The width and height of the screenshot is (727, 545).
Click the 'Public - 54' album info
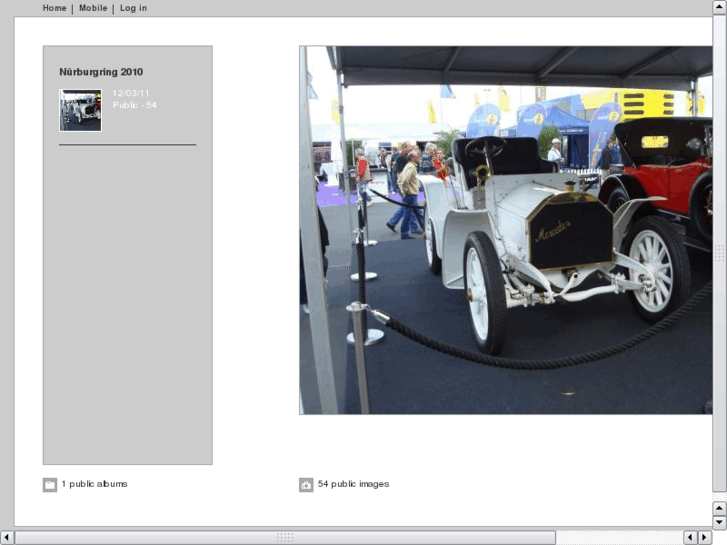[x=135, y=105]
